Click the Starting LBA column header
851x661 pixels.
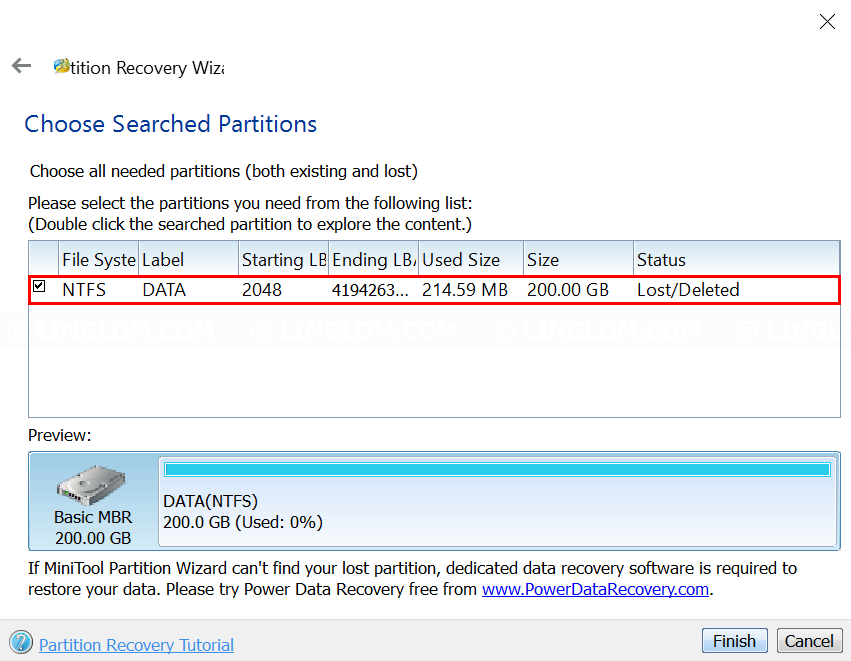(x=283, y=259)
